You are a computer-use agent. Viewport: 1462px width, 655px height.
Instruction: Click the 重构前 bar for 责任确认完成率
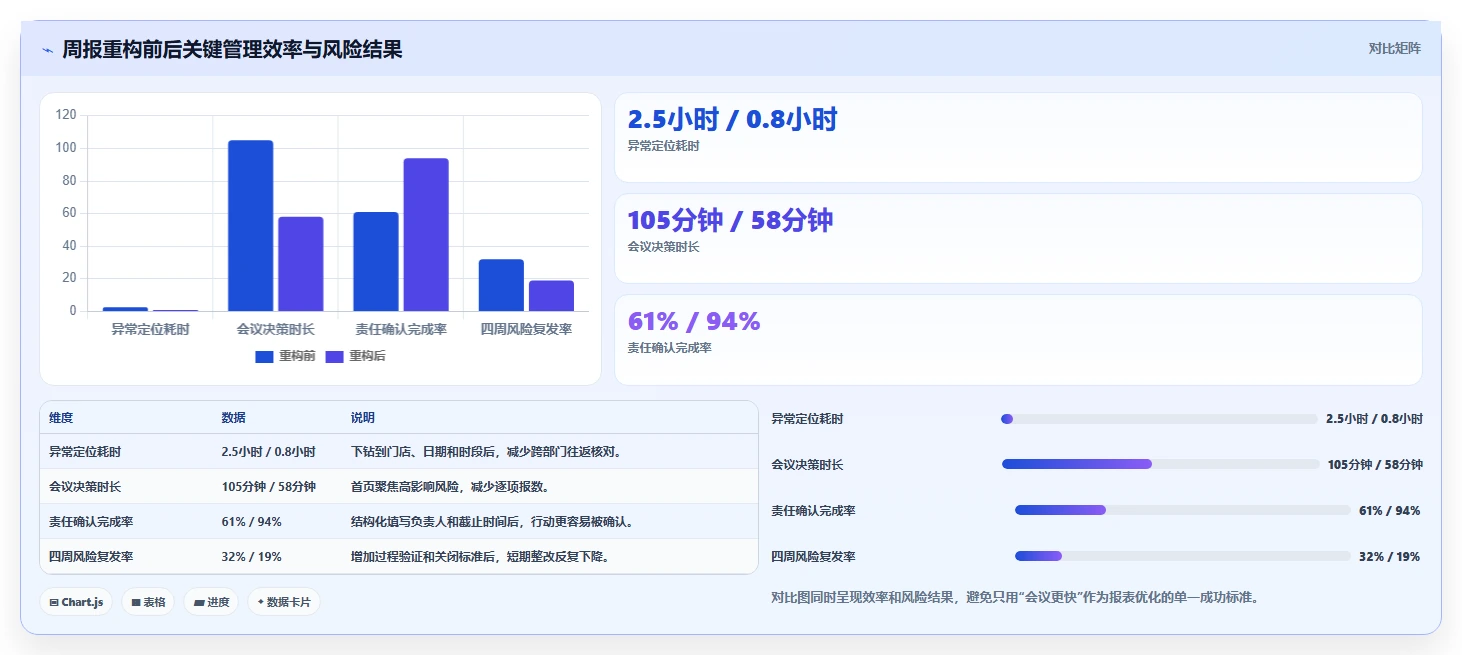376,262
